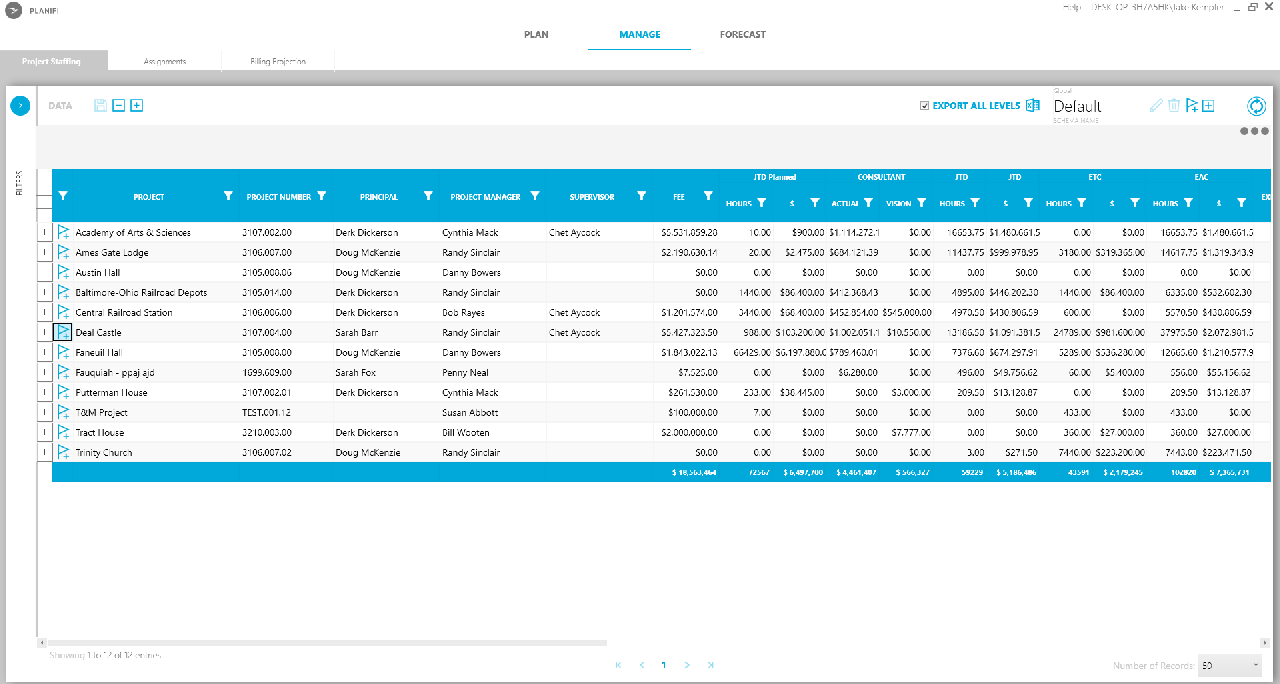Expand the Academy of Arts & Sciences row
The image size is (1280, 684).
[x=44, y=232]
